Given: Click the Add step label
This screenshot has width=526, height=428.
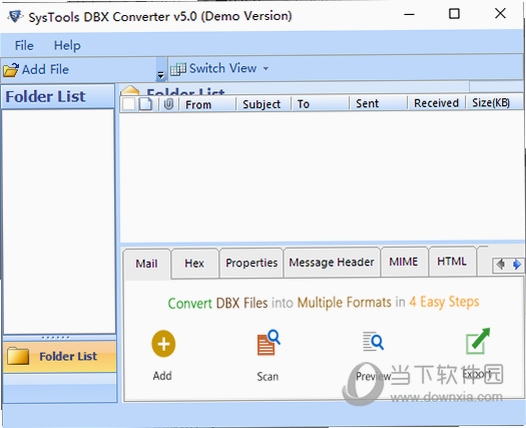Looking at the screenshot, I should tap(162, 376).
